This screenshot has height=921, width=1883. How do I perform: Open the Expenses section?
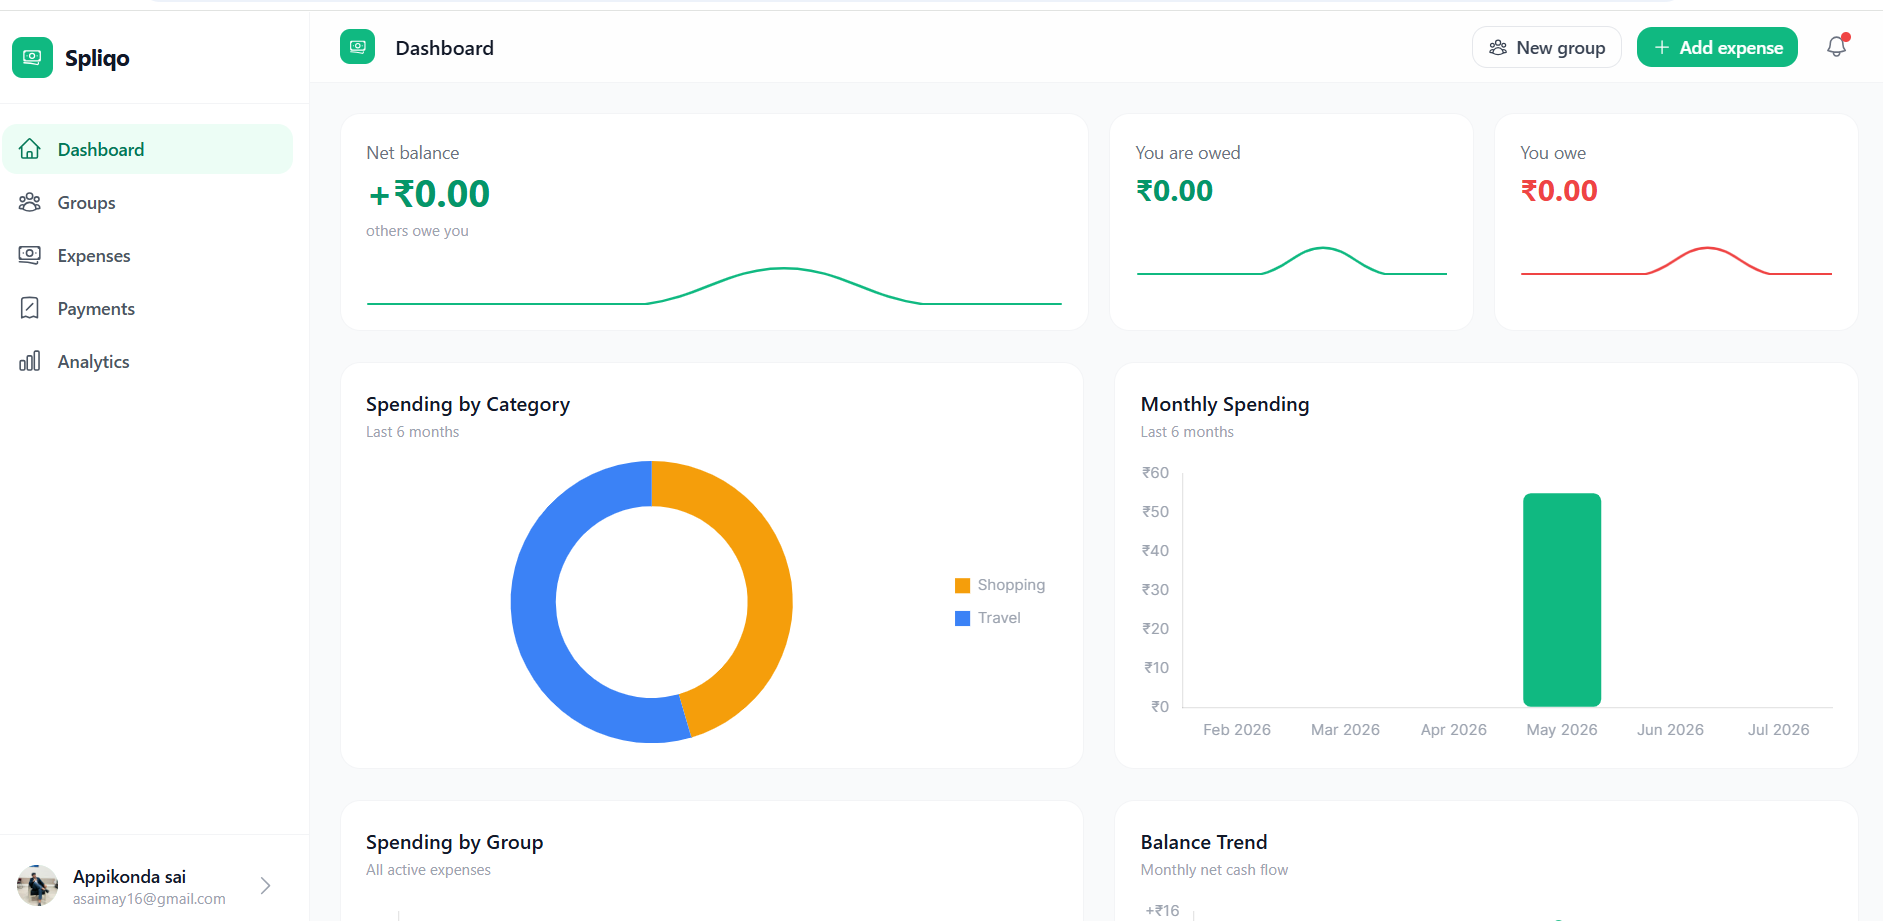pyautogui.click(x=148, y=255)
